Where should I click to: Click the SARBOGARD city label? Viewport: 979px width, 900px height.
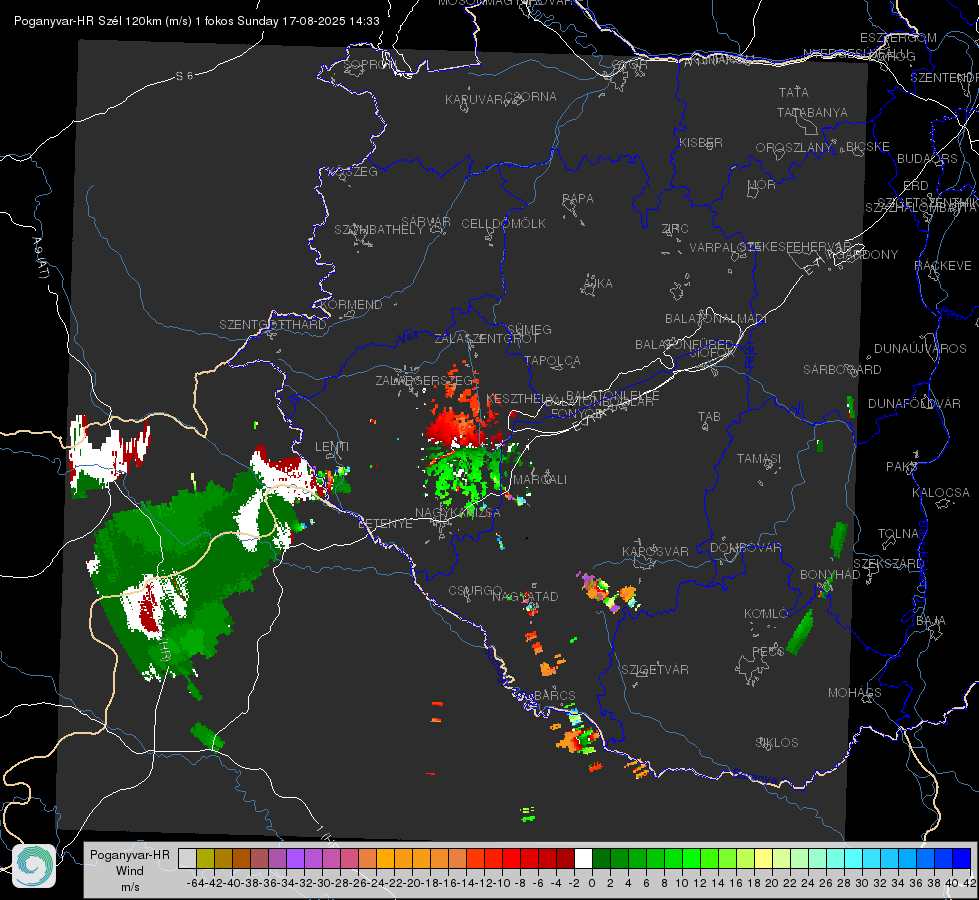click(842, 370)
